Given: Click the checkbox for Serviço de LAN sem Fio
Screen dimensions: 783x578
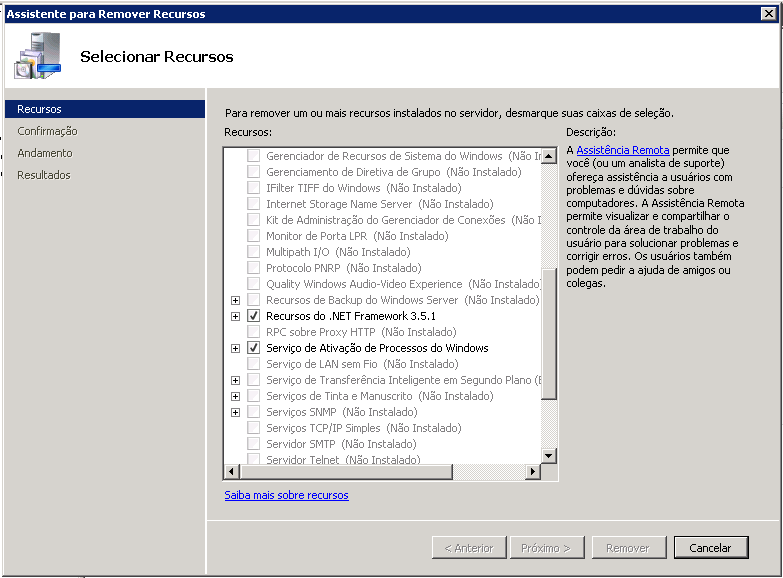Looking at the screenshot, I should coord(254,364).
